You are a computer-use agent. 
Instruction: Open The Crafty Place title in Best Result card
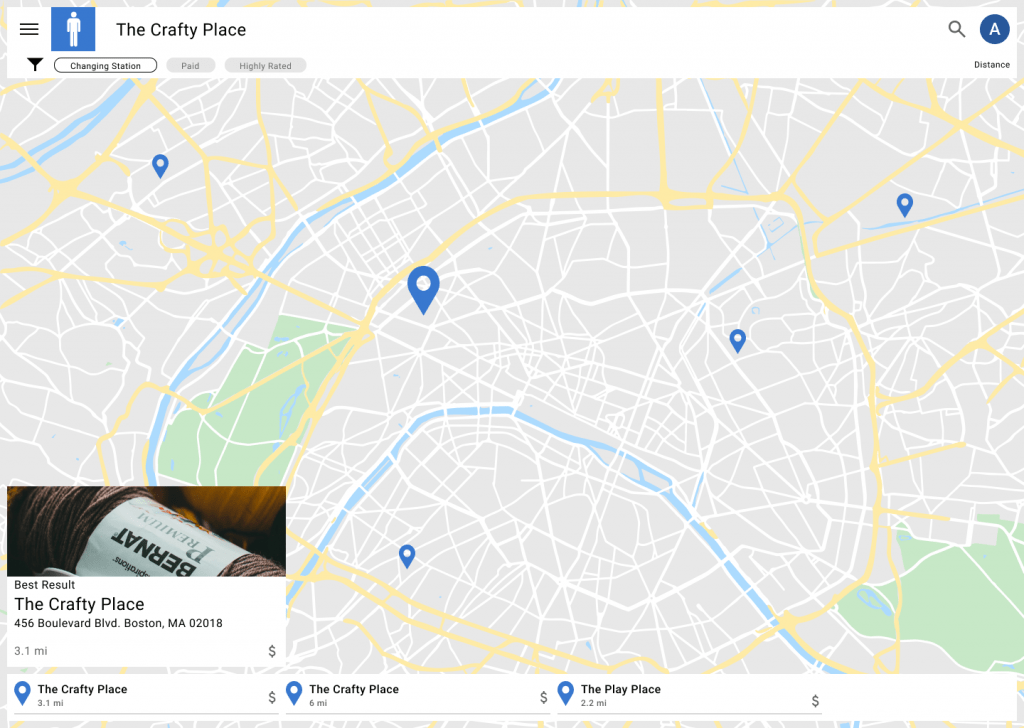(x=79, y=604)
